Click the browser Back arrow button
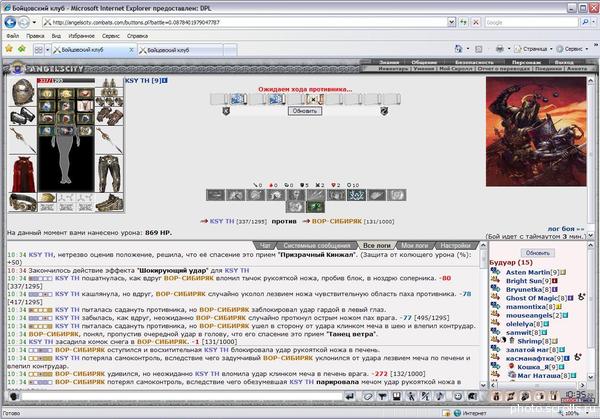This screenshot has height=419, width=600. coord(10,22)
